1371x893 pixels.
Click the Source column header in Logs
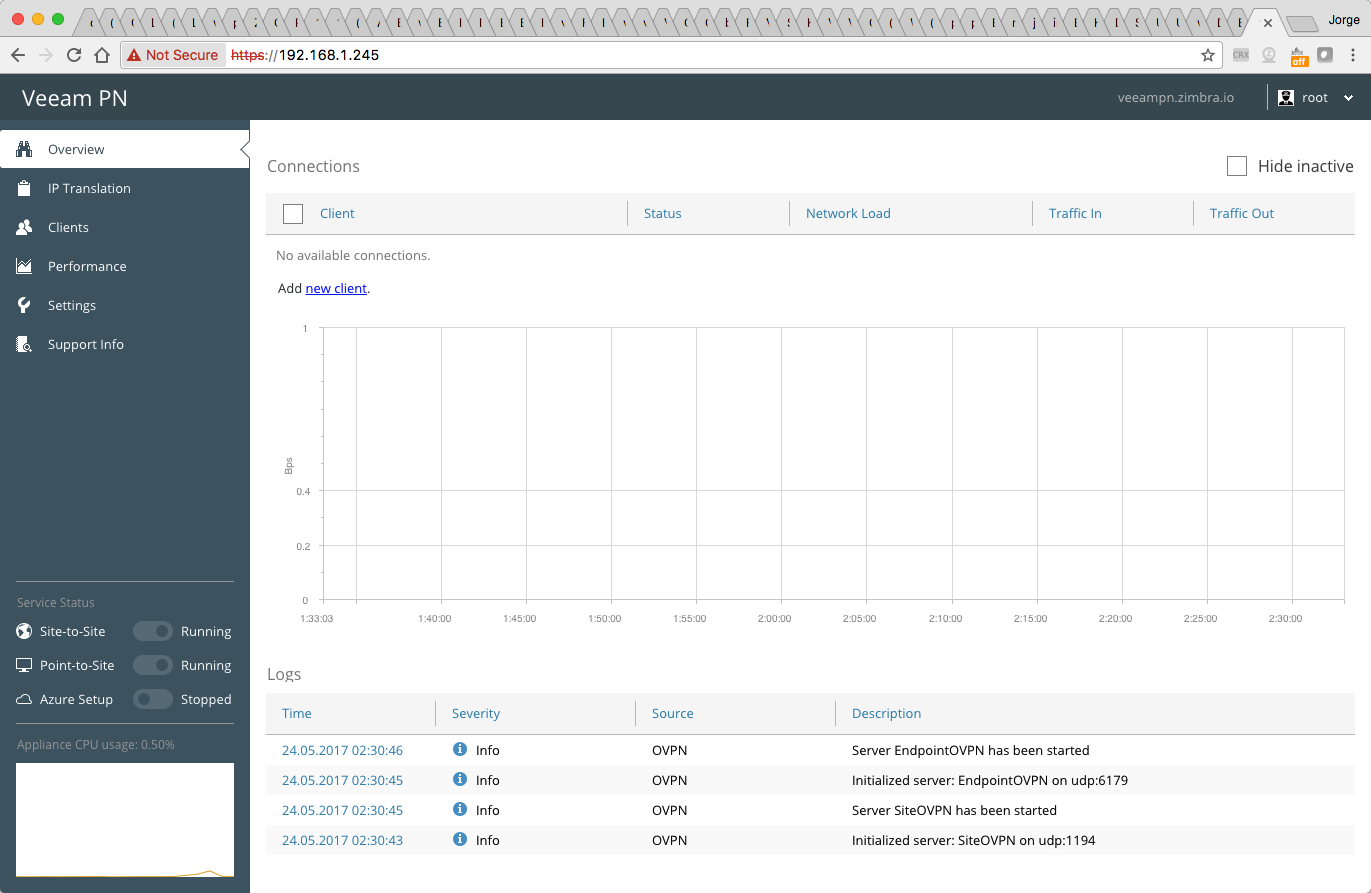pyautogui.click(x=672, y=713)
